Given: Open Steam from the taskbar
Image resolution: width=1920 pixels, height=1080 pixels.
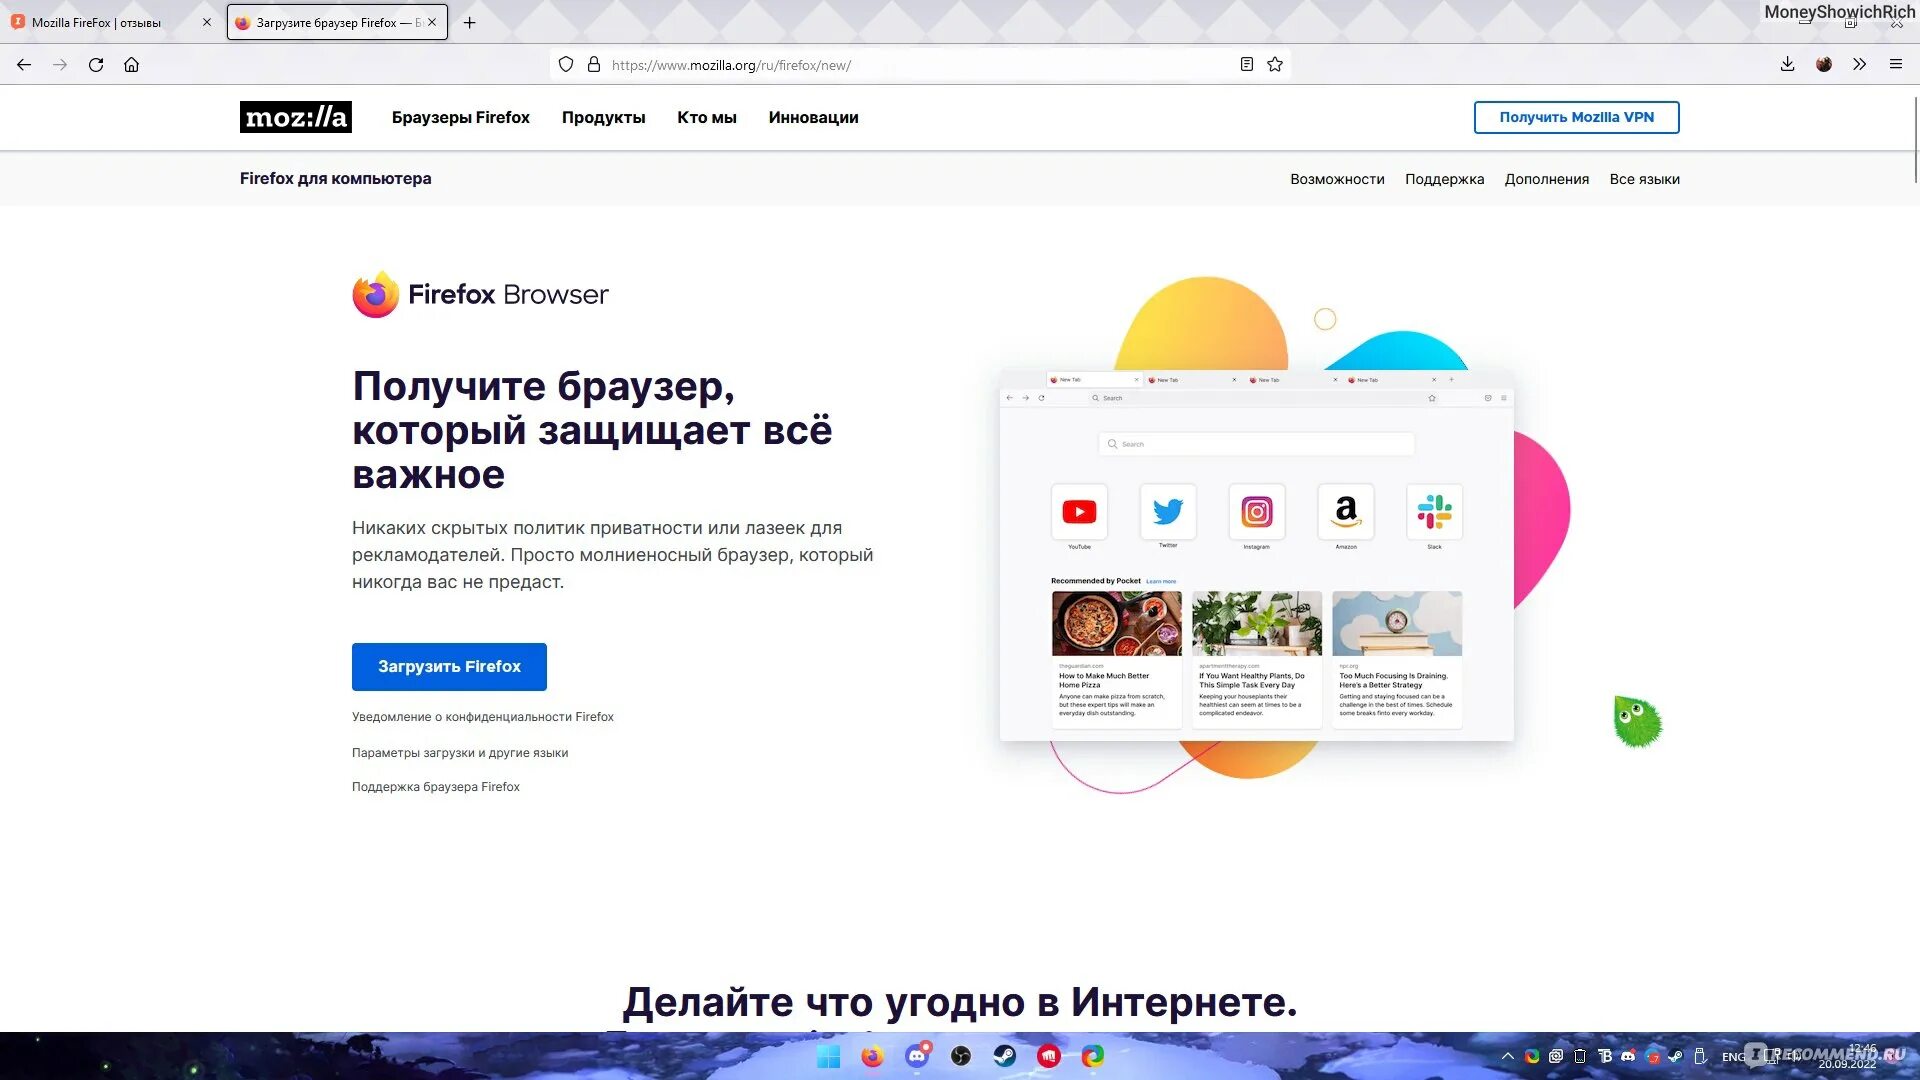Looking at the screenshot, I should click(1004, 1056).
